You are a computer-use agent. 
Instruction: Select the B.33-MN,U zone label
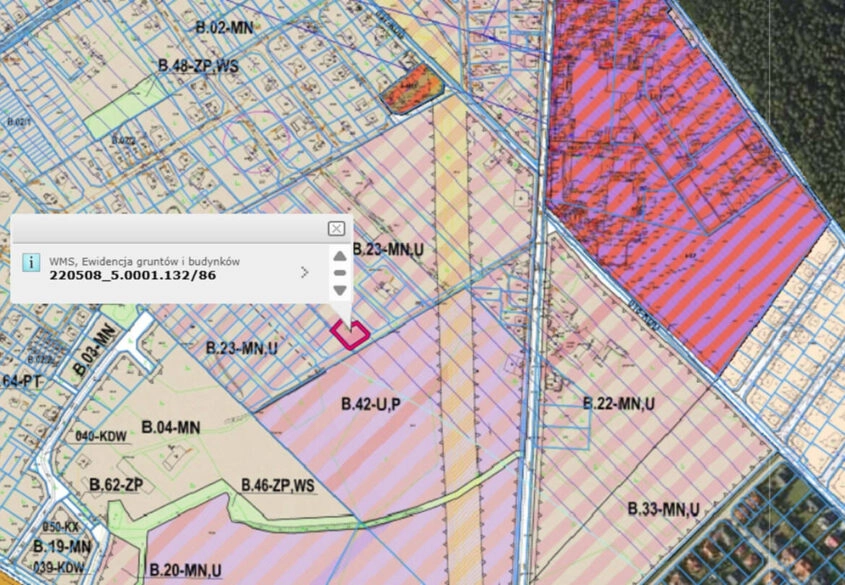pos(663,510)
